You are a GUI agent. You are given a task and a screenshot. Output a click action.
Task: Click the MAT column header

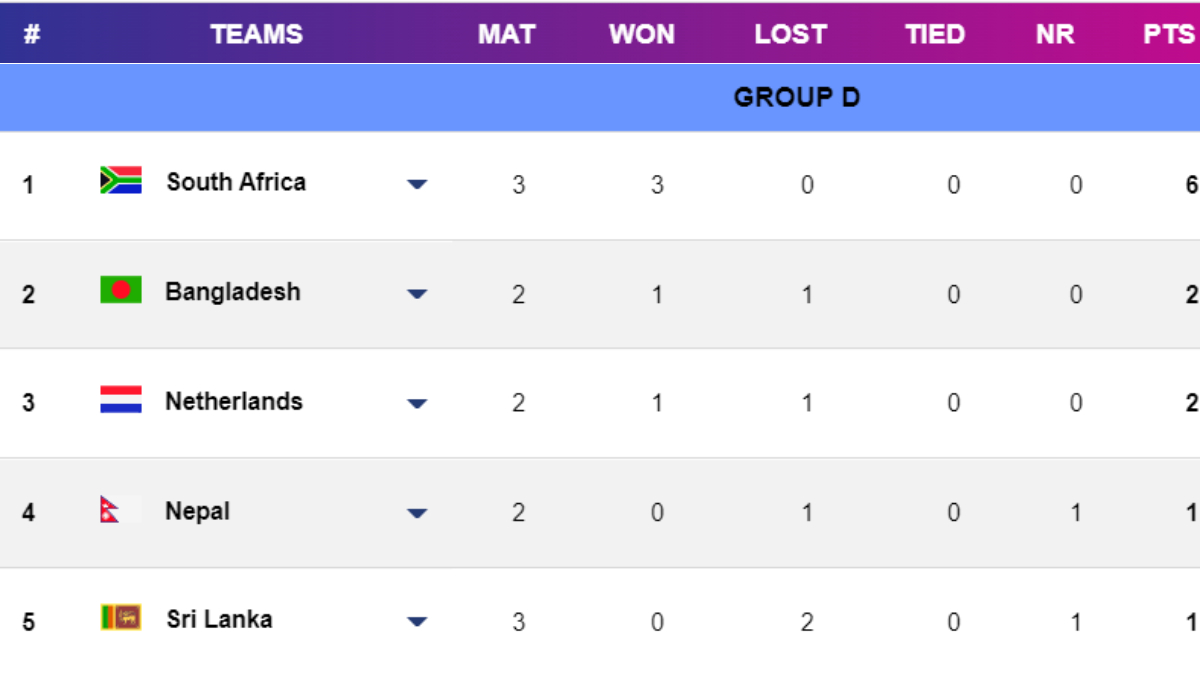tap(506, 34)
